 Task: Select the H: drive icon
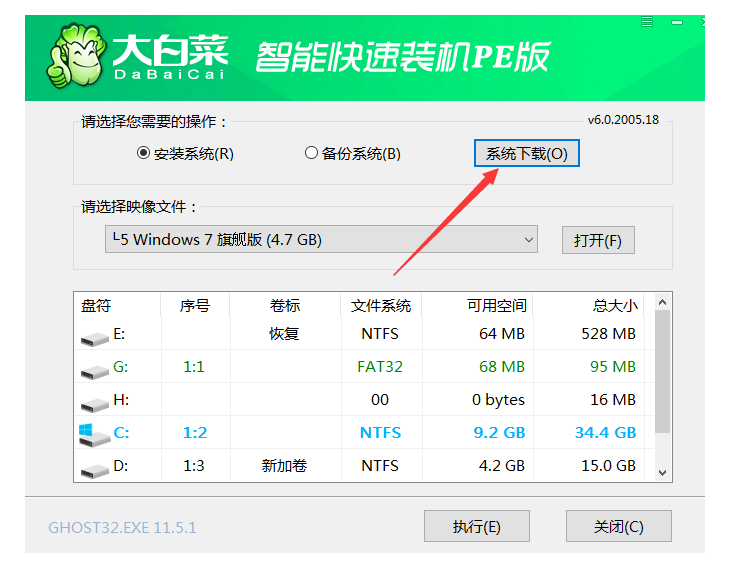(94, 404)
